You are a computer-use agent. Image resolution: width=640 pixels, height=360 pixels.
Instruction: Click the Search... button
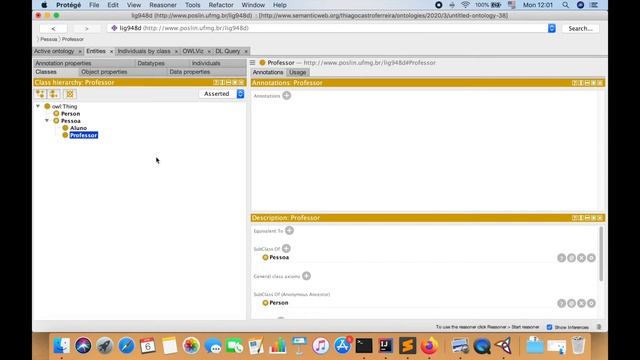point(580,29)
